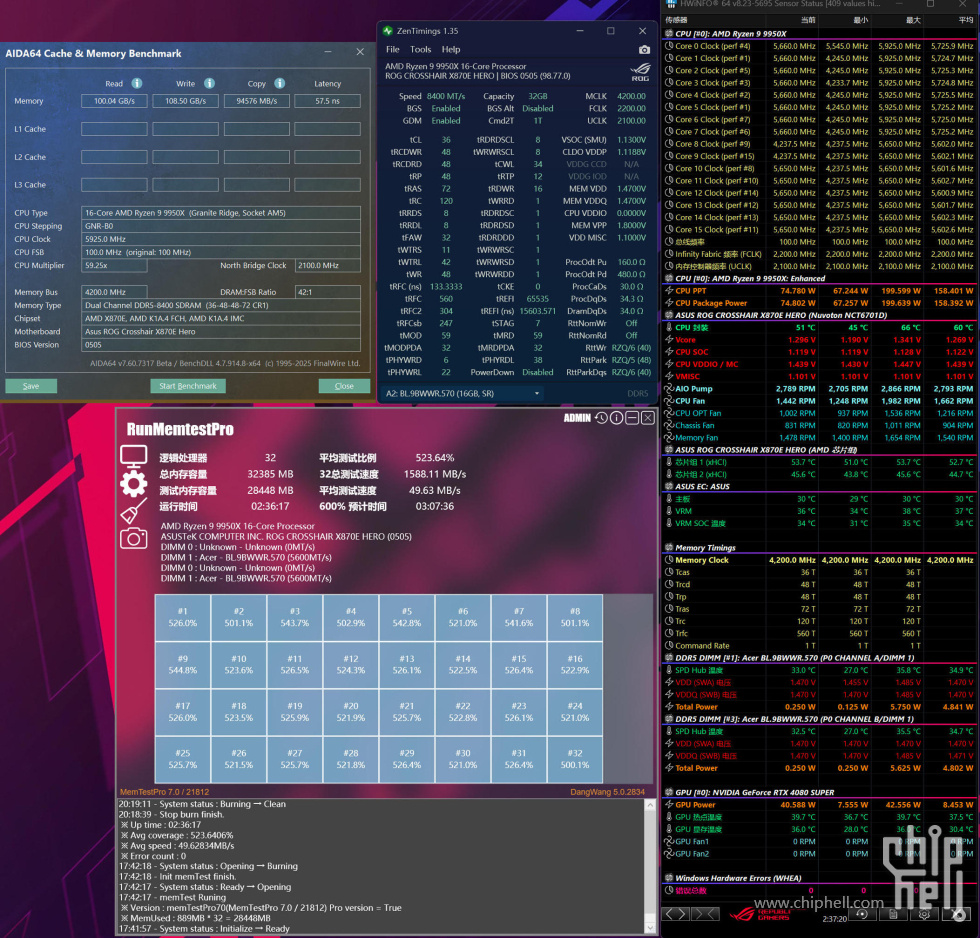Click RunMemtestPro camera screenshot icon

[x=133, y=538]
